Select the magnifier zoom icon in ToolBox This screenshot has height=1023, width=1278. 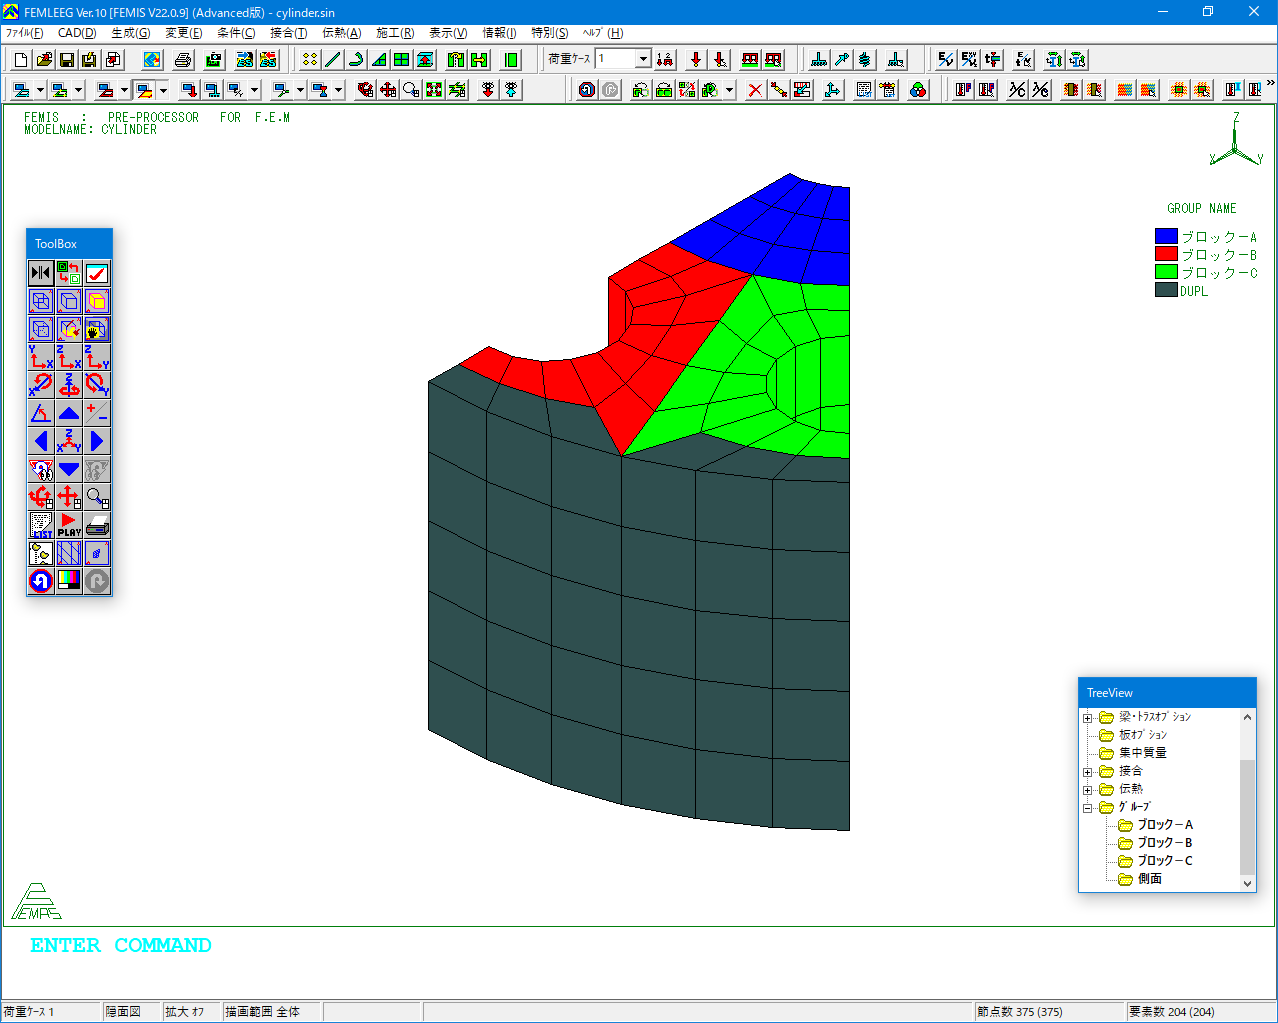pos(97,497)
